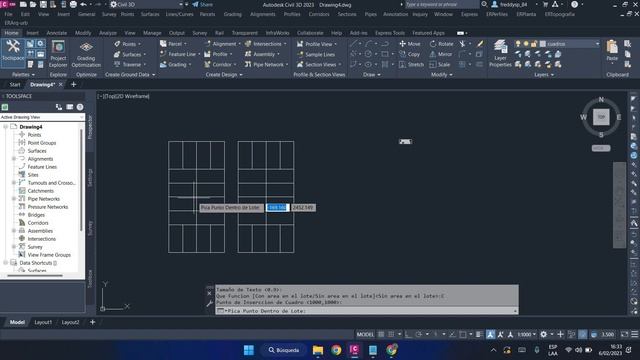640x360 pixels.
Task: Open command line customize wrench
Action: pyautogui.click(x=209, y=303)
